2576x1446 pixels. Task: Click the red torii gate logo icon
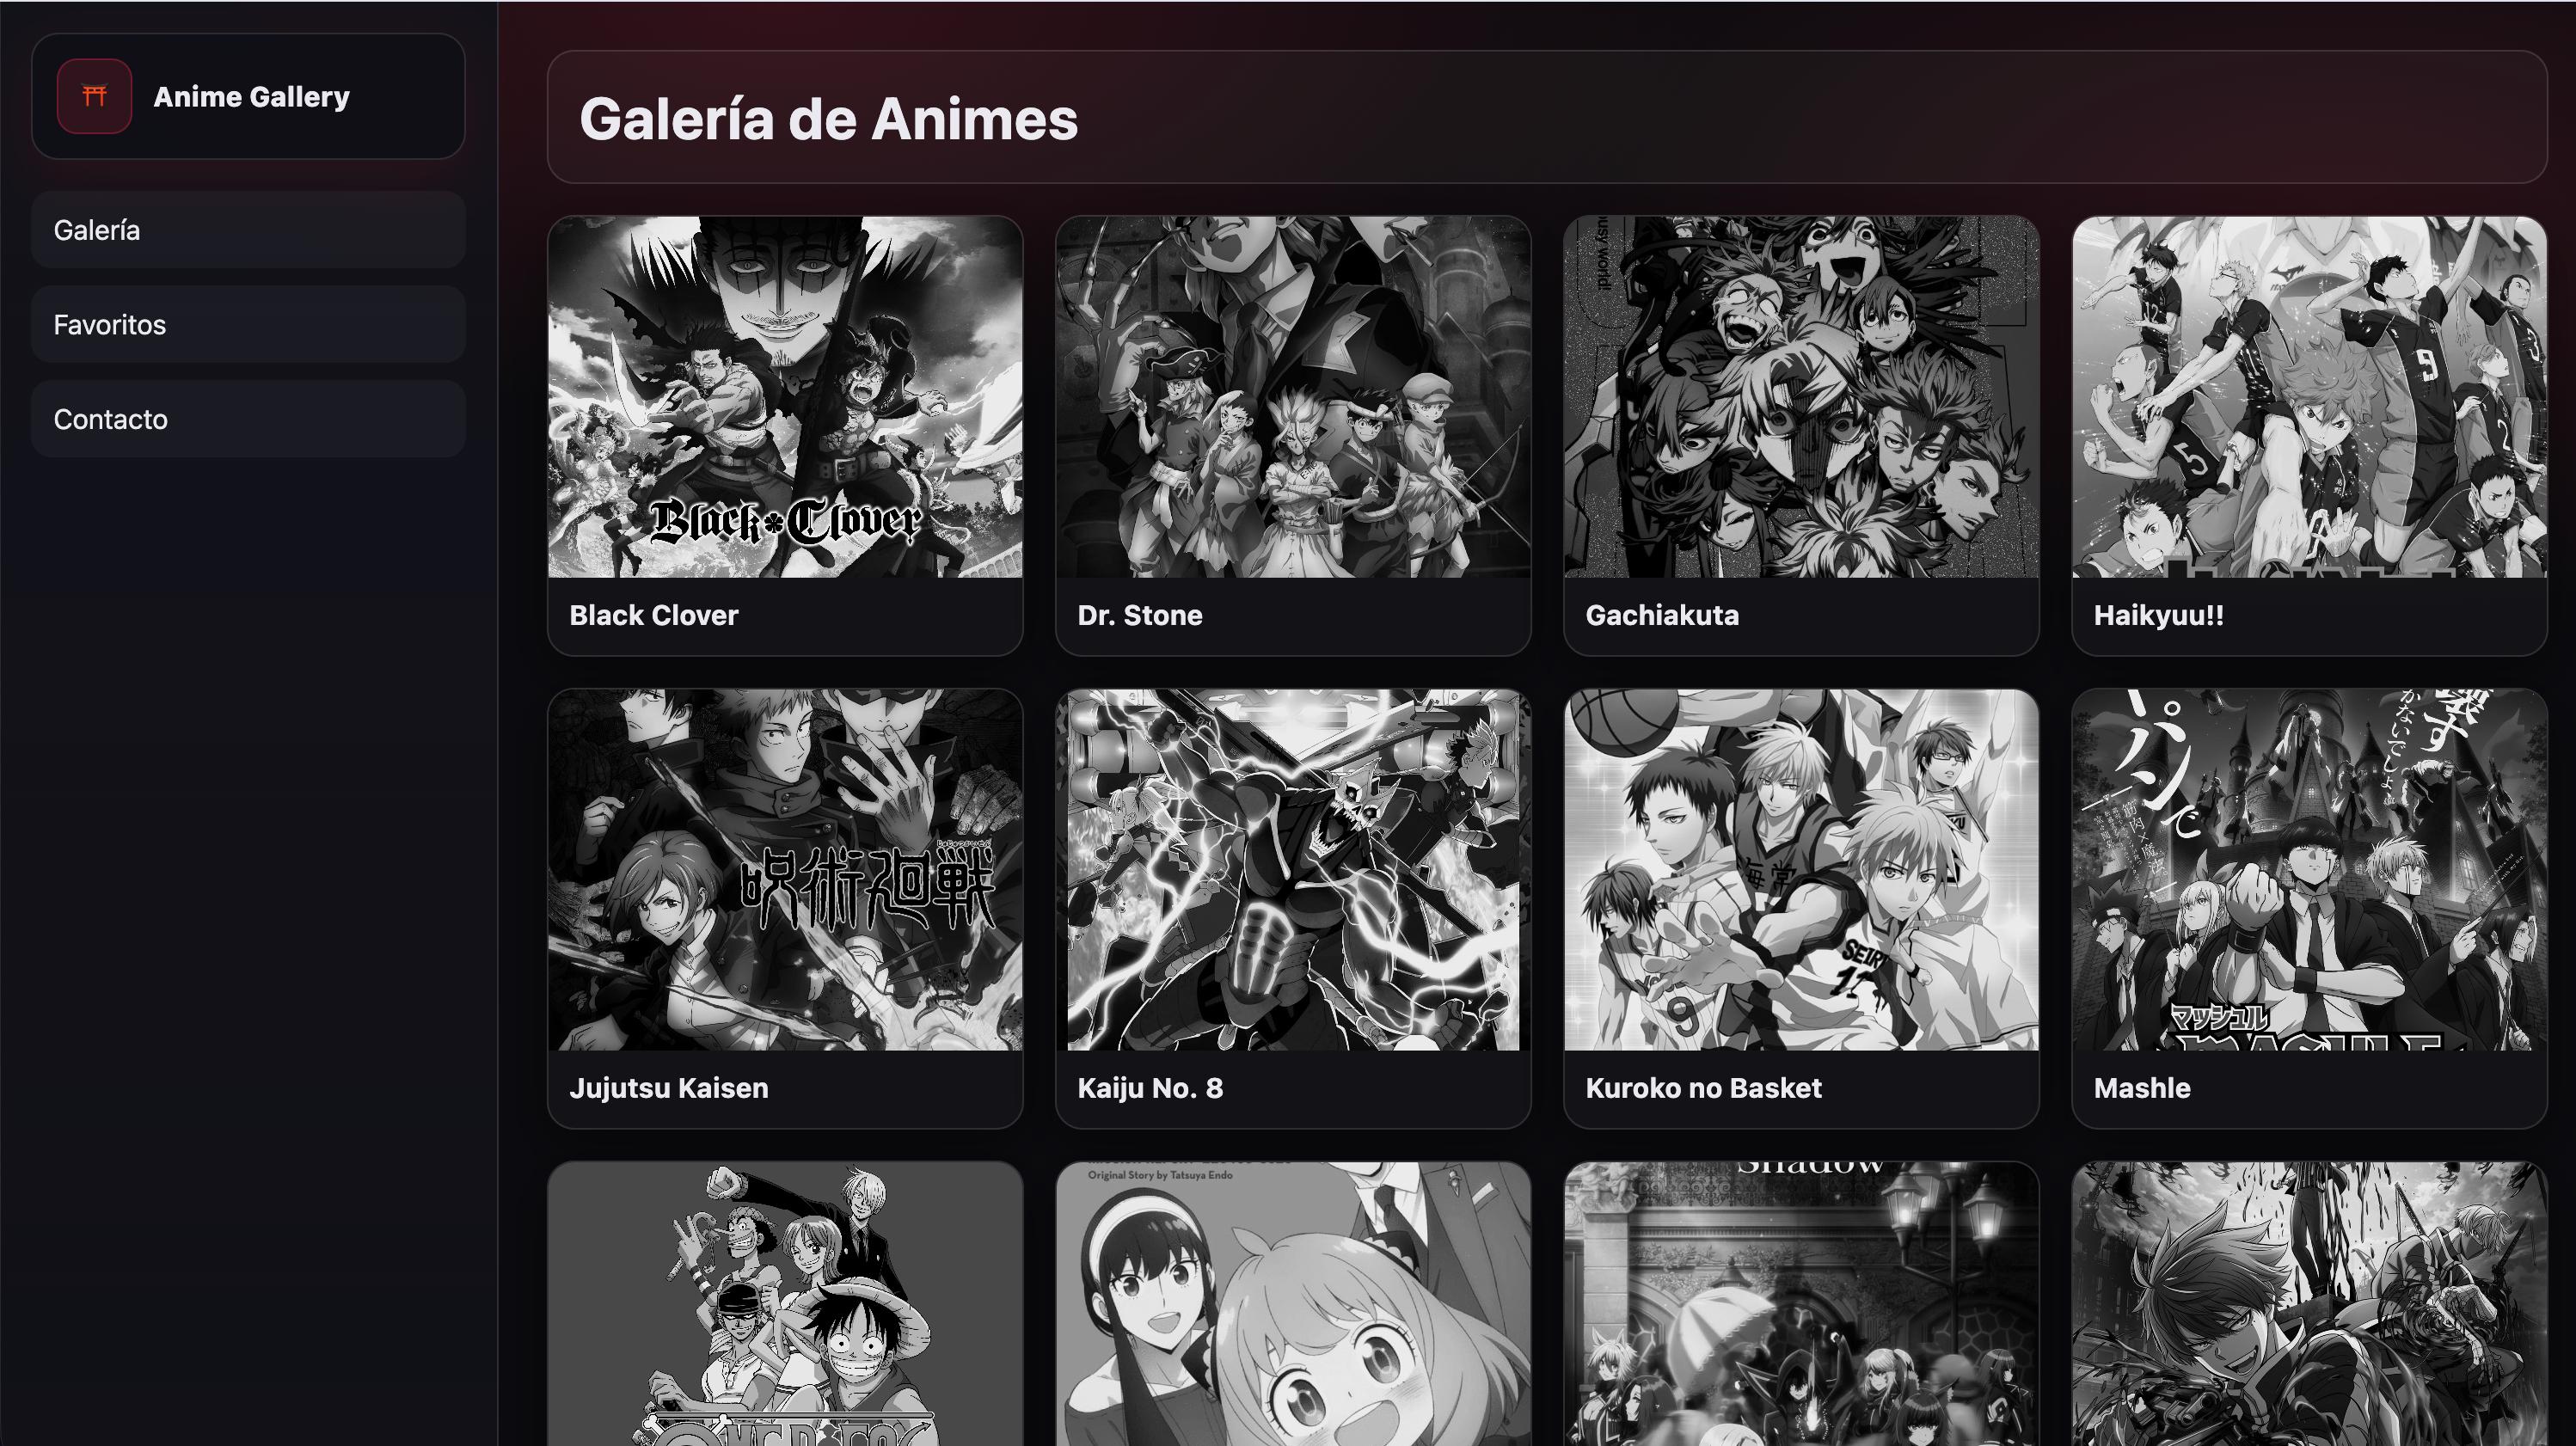click(x=94, y=96)
